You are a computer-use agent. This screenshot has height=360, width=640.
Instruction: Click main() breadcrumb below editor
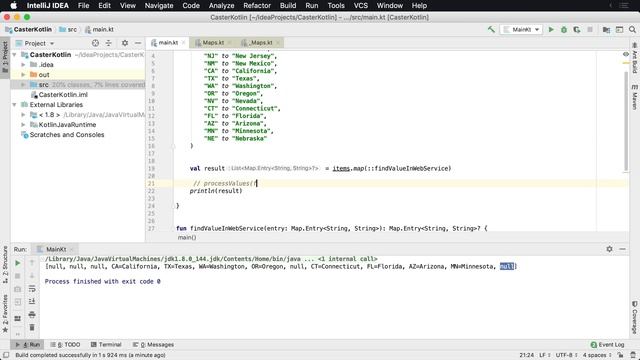pos(187,238)
